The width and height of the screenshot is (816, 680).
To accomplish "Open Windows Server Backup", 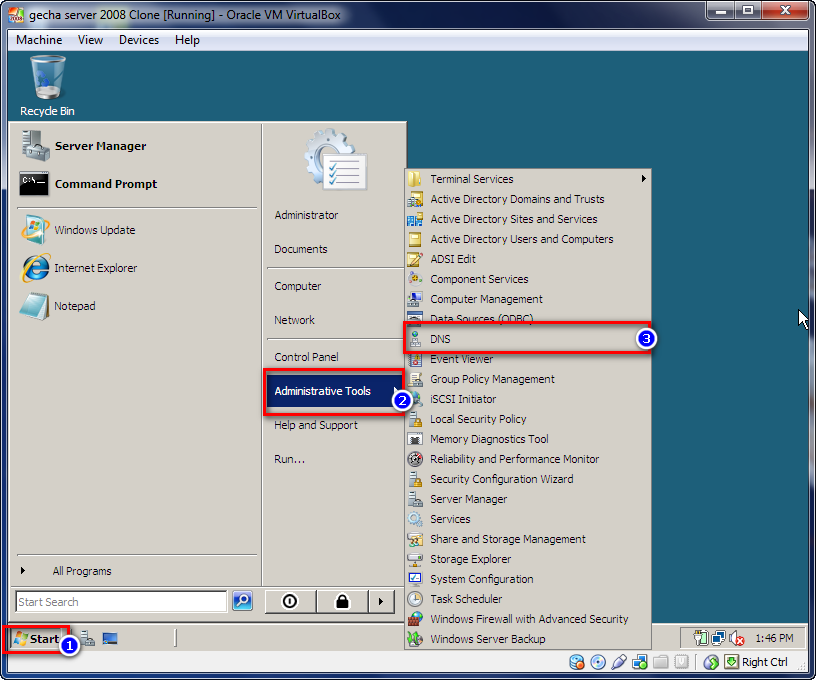I will click(528, 639).
